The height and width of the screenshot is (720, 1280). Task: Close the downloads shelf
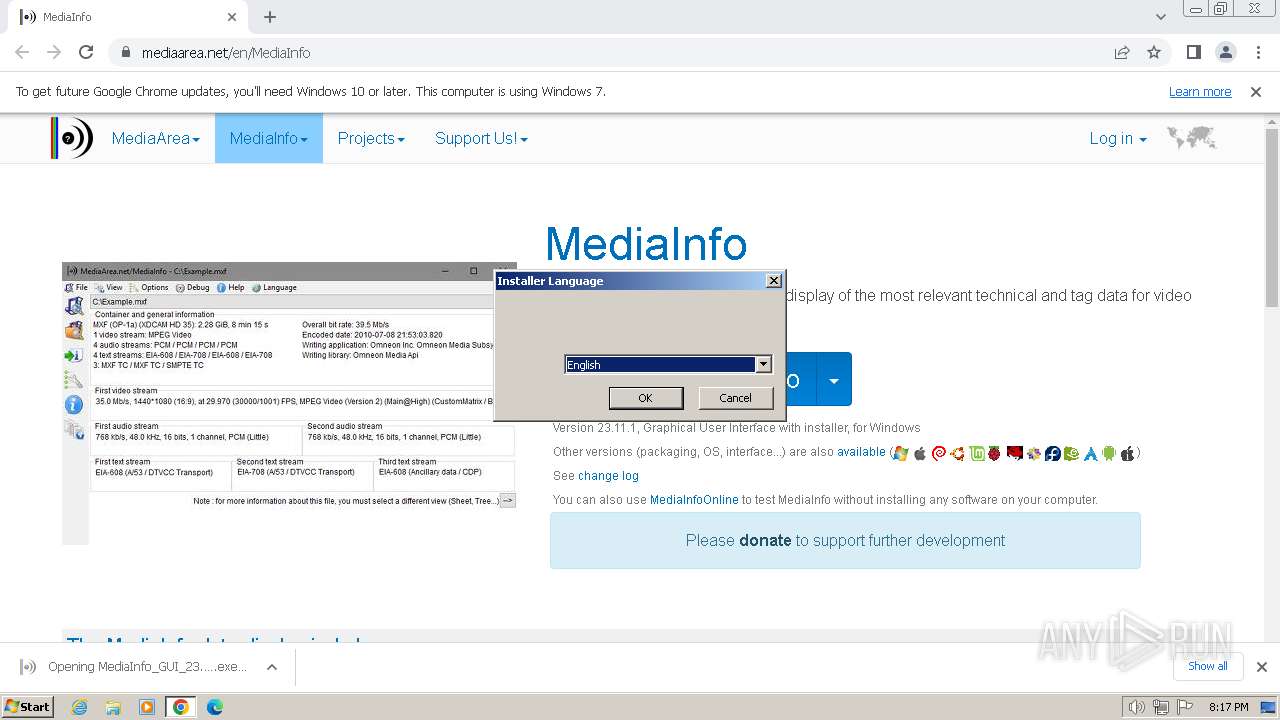click(1262, 667)
